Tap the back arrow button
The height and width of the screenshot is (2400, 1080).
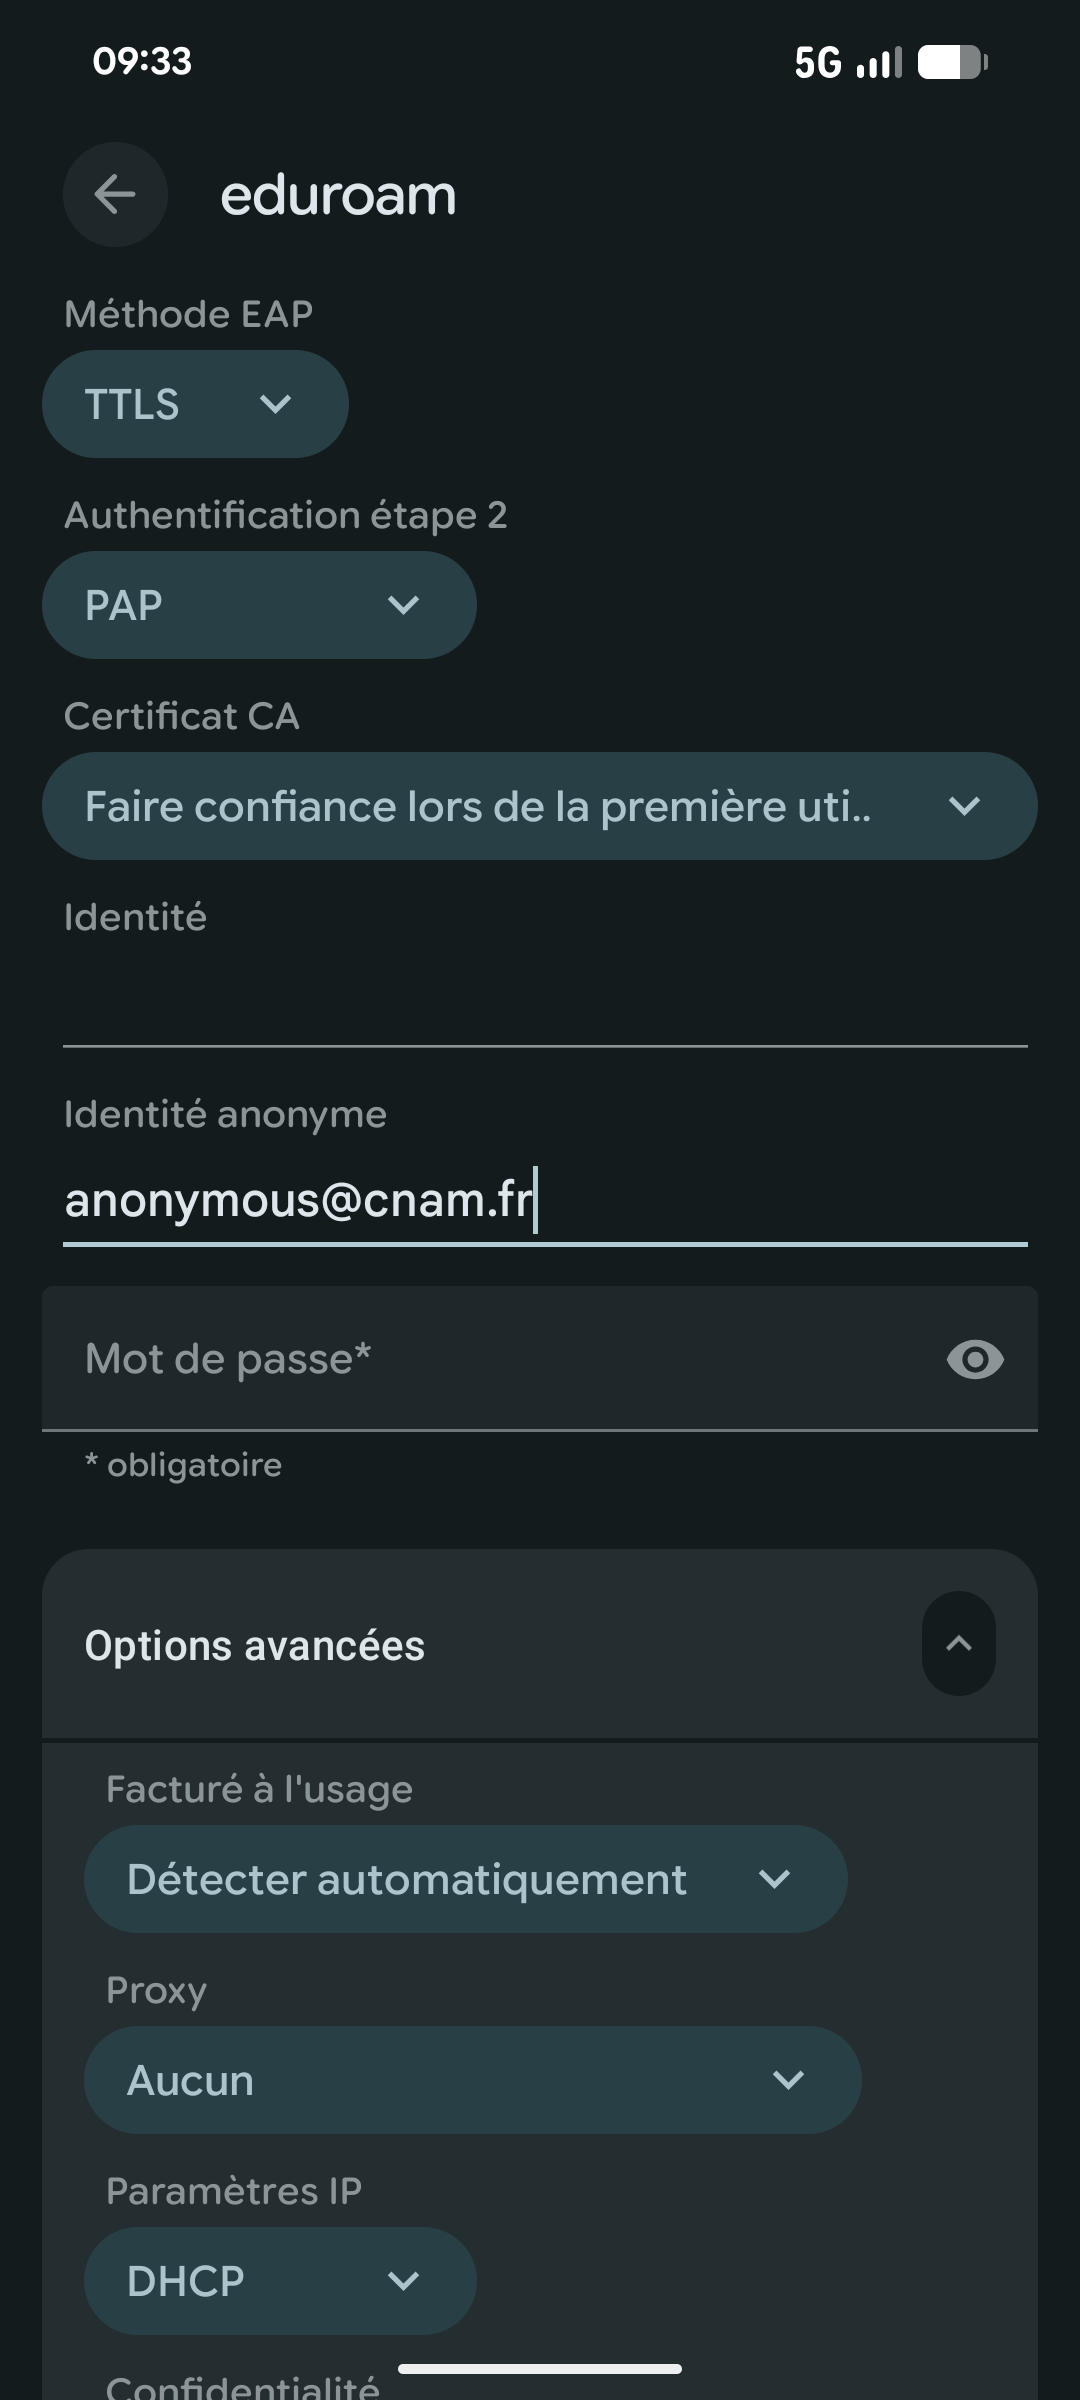[115, 195]
